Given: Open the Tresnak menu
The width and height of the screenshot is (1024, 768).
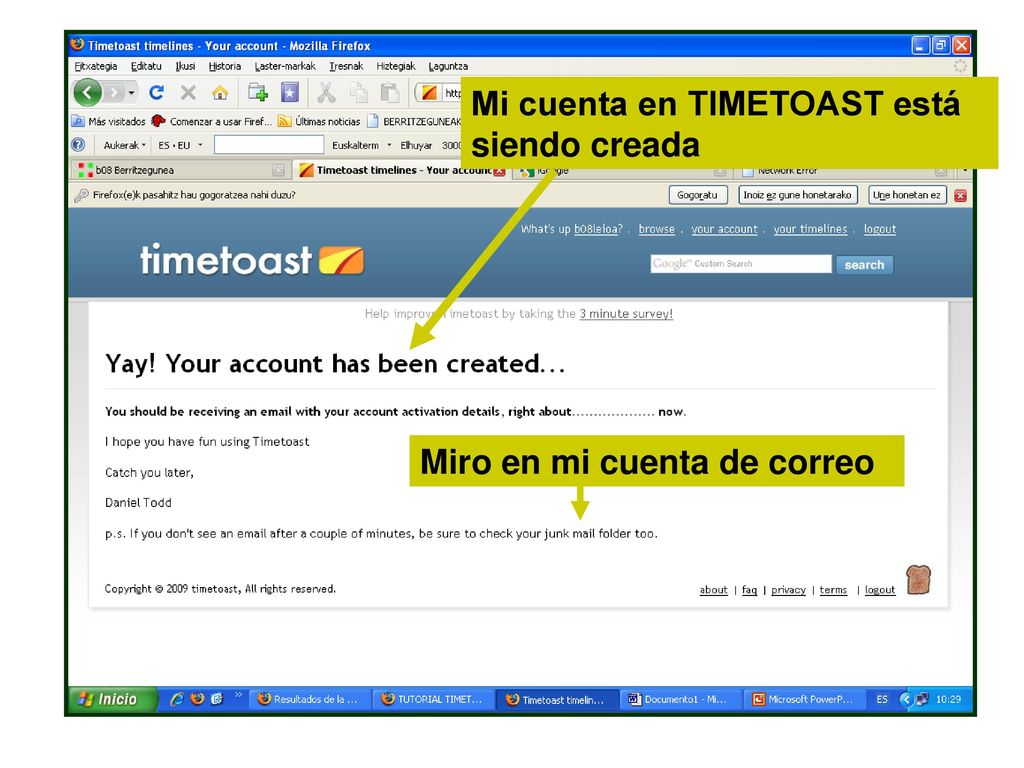Looking at the screenshot, I should 346,66.
